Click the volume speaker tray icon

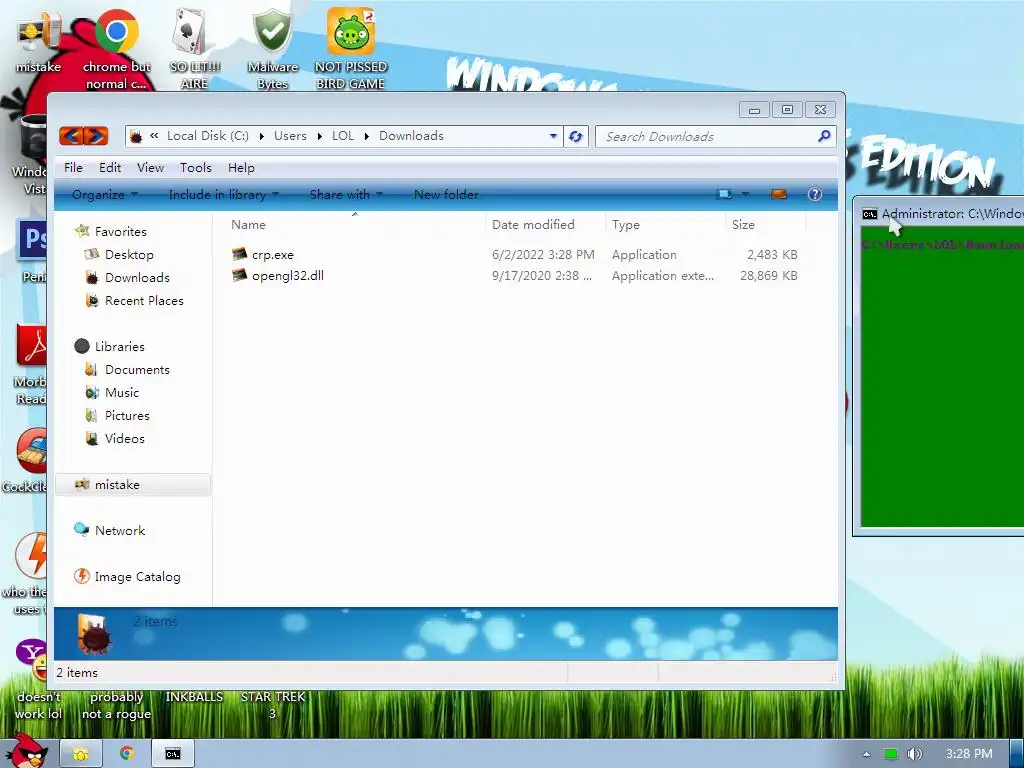coord(914,754)
